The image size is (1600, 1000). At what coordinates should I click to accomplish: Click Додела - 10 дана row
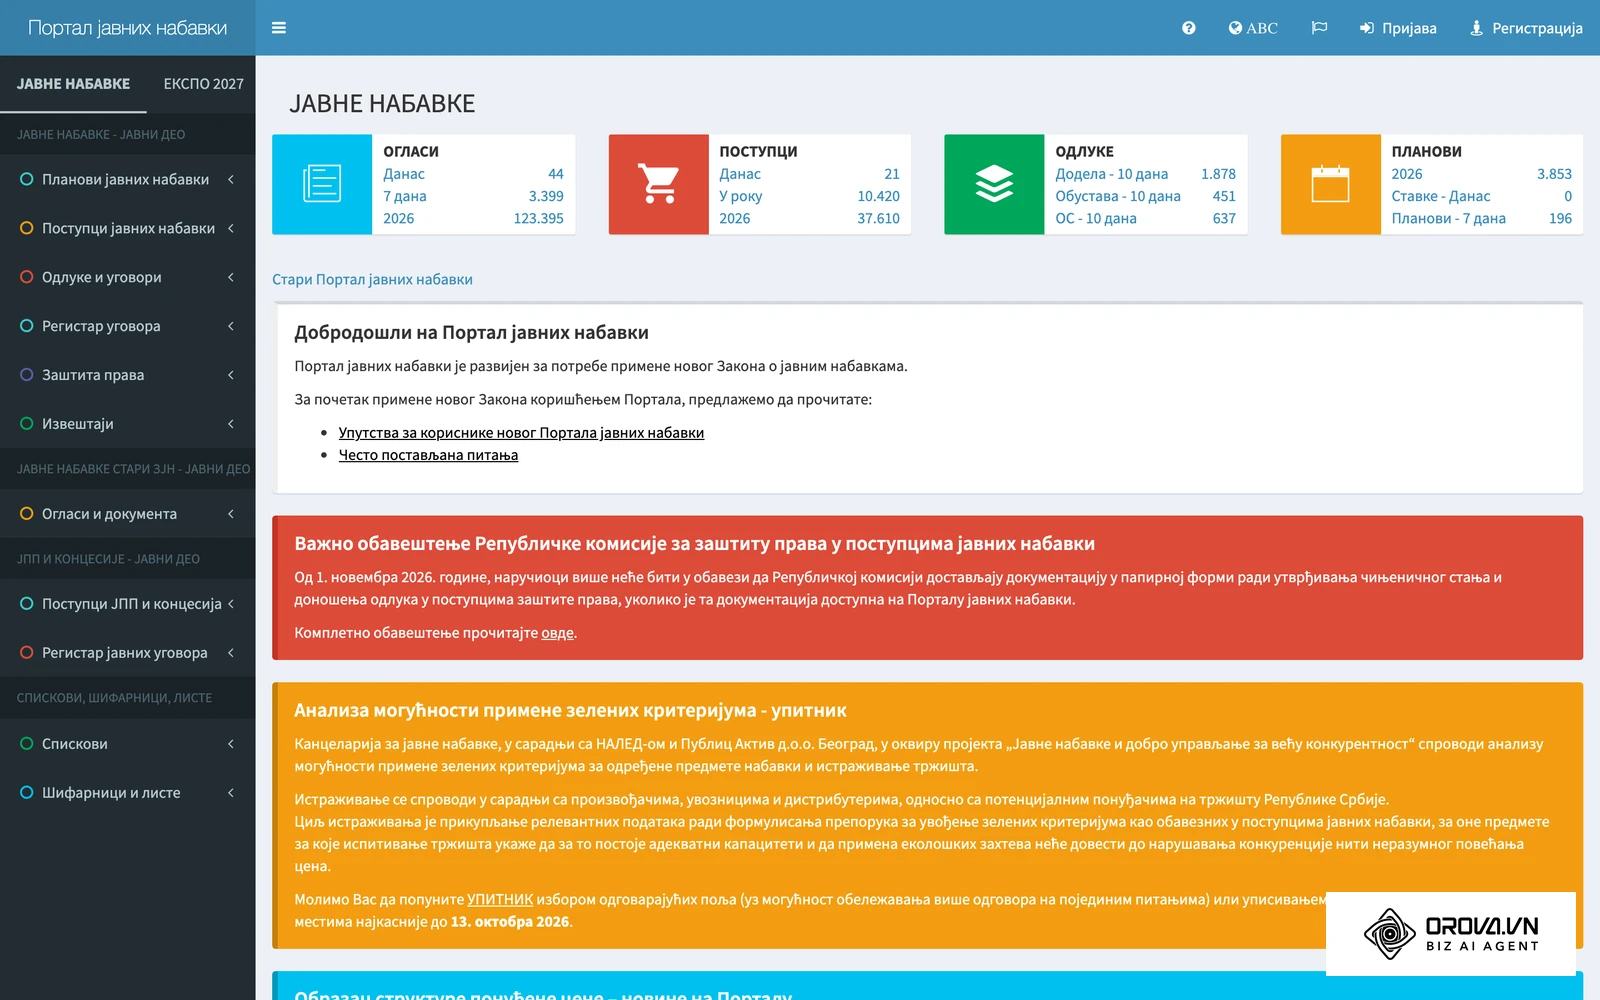tap(1145, 174)
